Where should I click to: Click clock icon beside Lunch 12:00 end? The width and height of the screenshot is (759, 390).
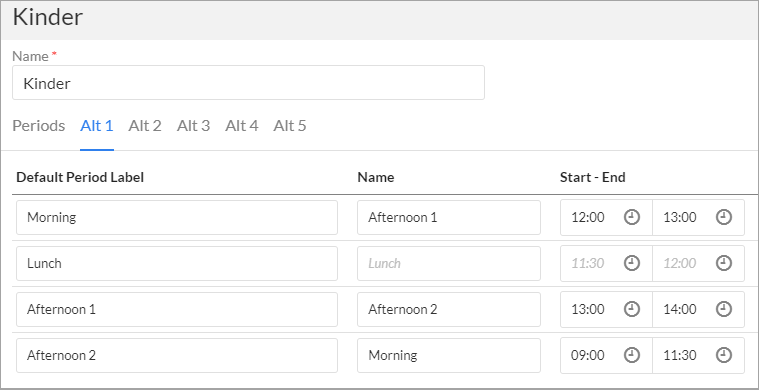724,263
